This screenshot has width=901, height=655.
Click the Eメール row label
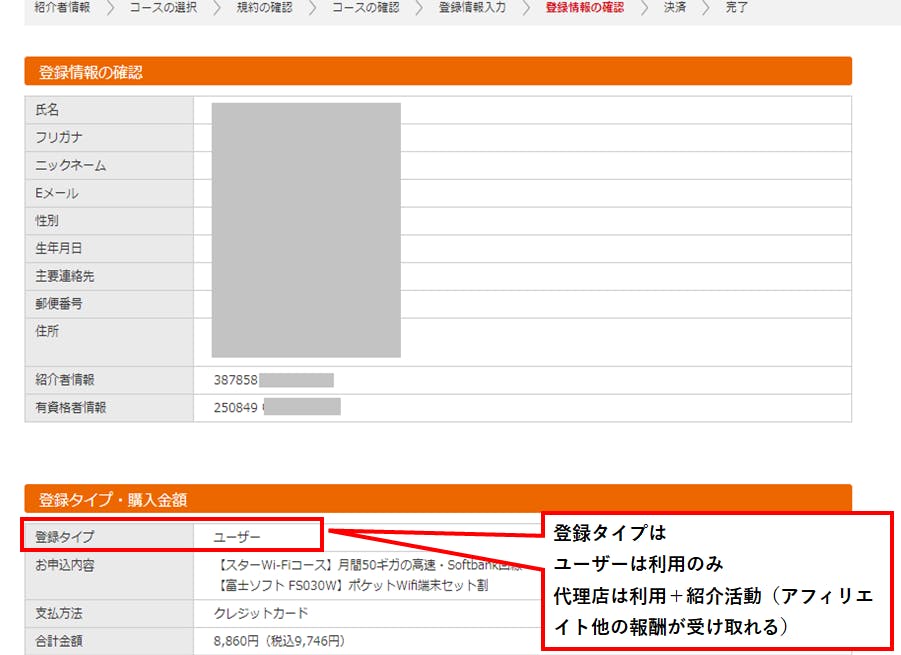[57, 193]
